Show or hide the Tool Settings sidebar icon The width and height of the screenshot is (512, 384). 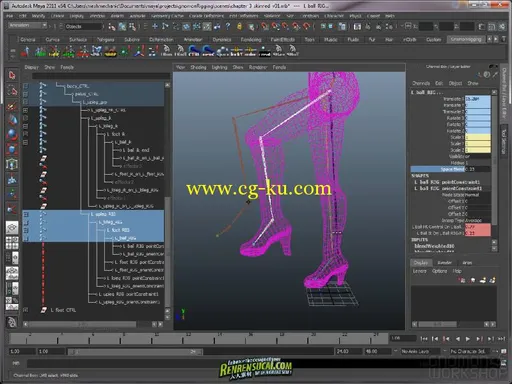492,26
